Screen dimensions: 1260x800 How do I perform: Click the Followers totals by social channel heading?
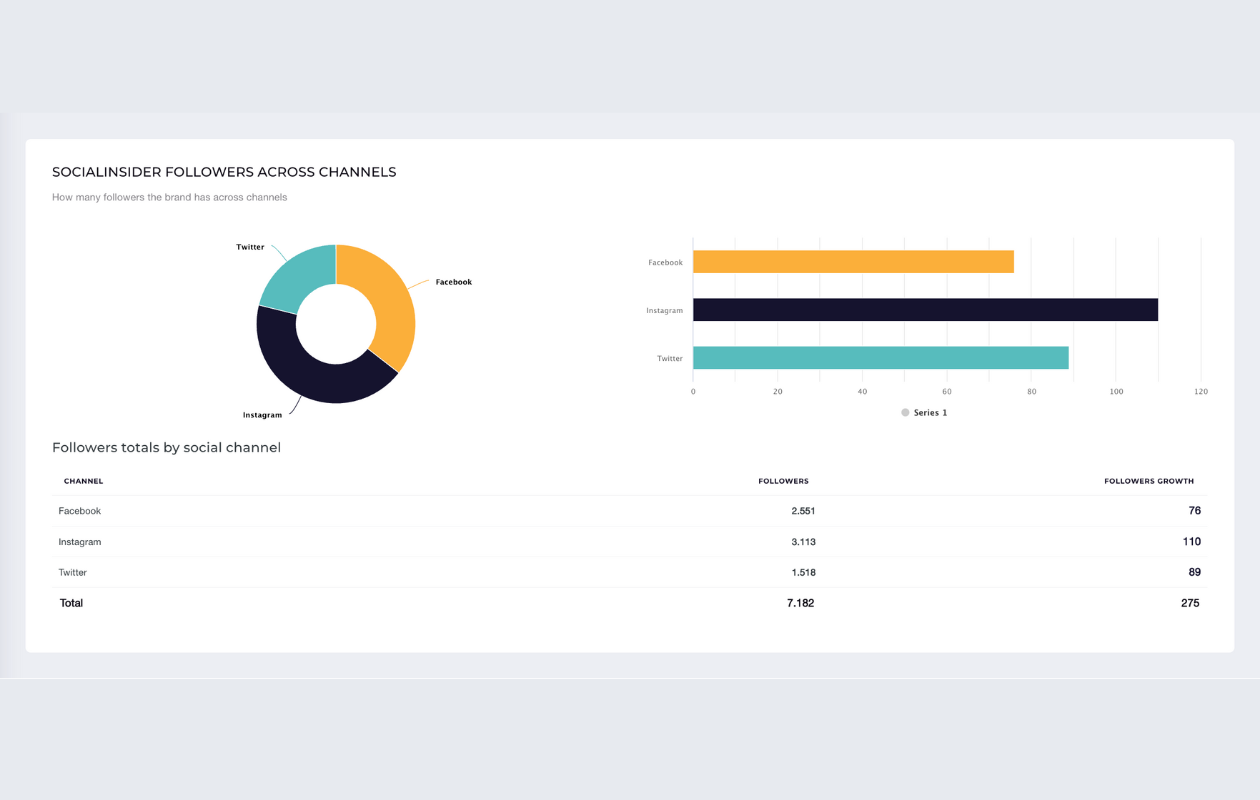pos(166,448)
